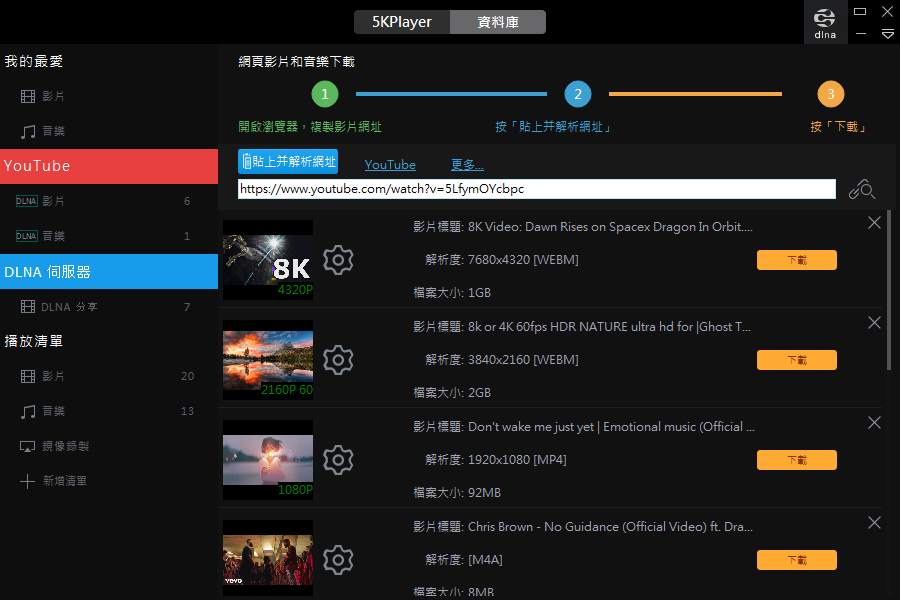
Task: Open the DLNA settings icon
Action: click(x=825, y=22)
